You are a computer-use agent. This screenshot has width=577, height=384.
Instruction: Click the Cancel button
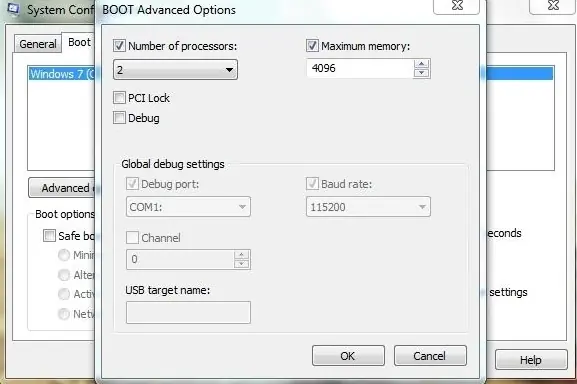[x=430, y=356]
